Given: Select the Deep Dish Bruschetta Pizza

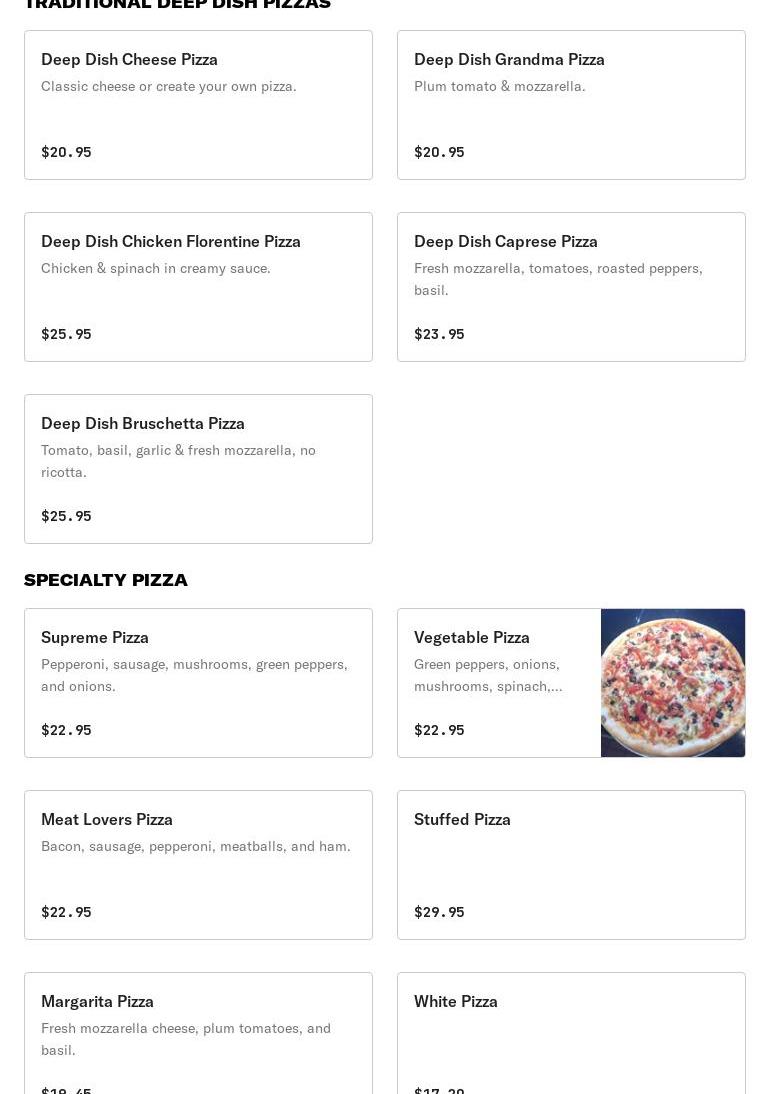Looking at the screenshot, I should (198, 469).
